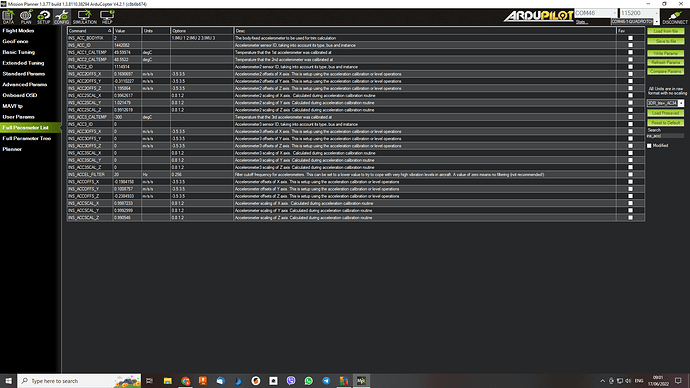
Task: Open the SETUP screen
Action: pos(44,17)
